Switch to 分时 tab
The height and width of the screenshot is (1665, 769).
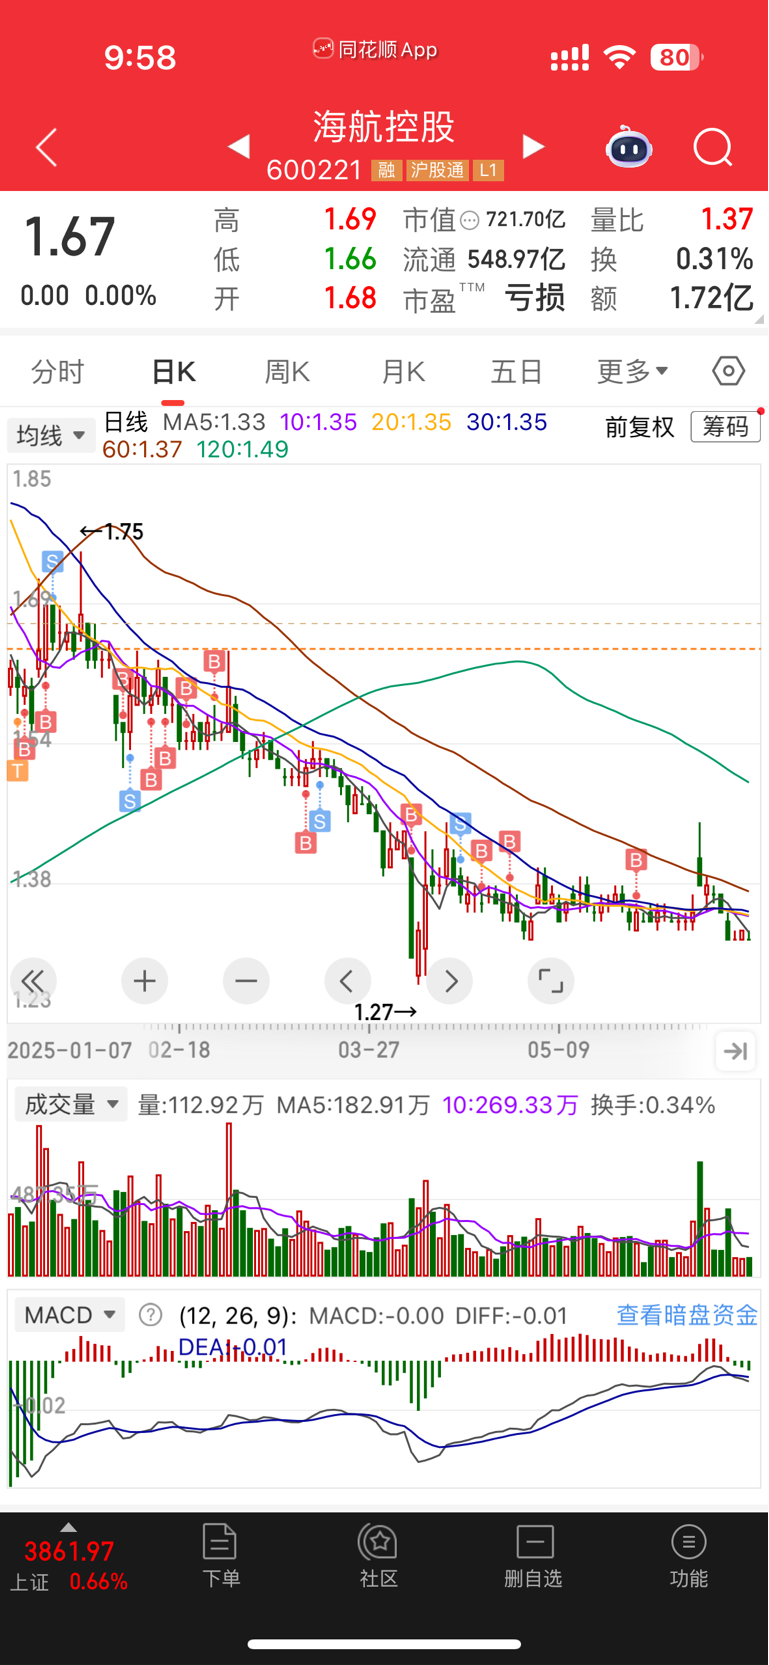tap(58, 372)
